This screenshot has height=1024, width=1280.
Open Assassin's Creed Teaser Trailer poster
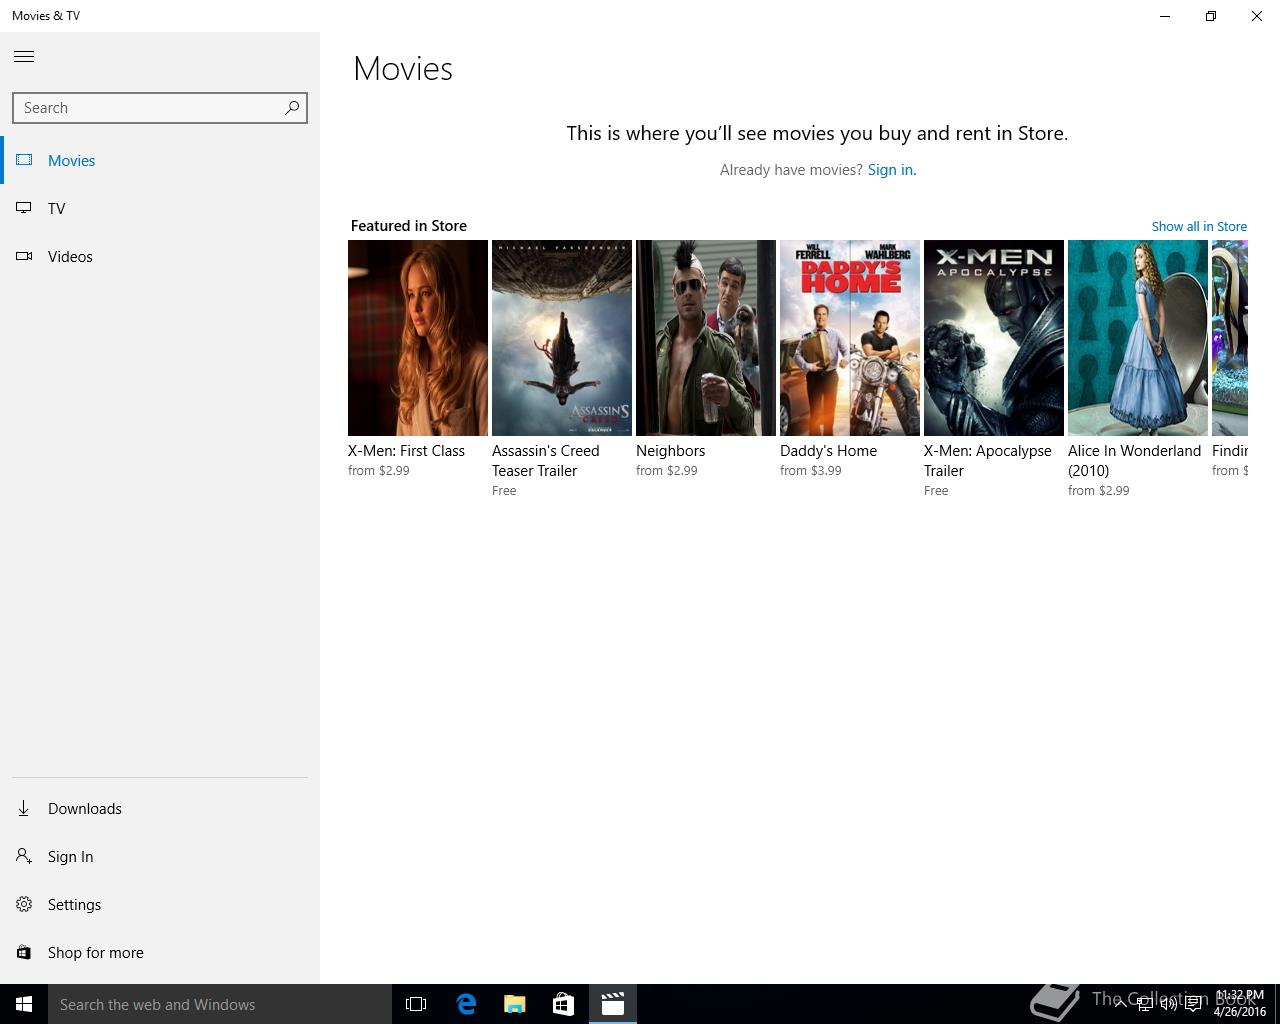click(562, 338)
